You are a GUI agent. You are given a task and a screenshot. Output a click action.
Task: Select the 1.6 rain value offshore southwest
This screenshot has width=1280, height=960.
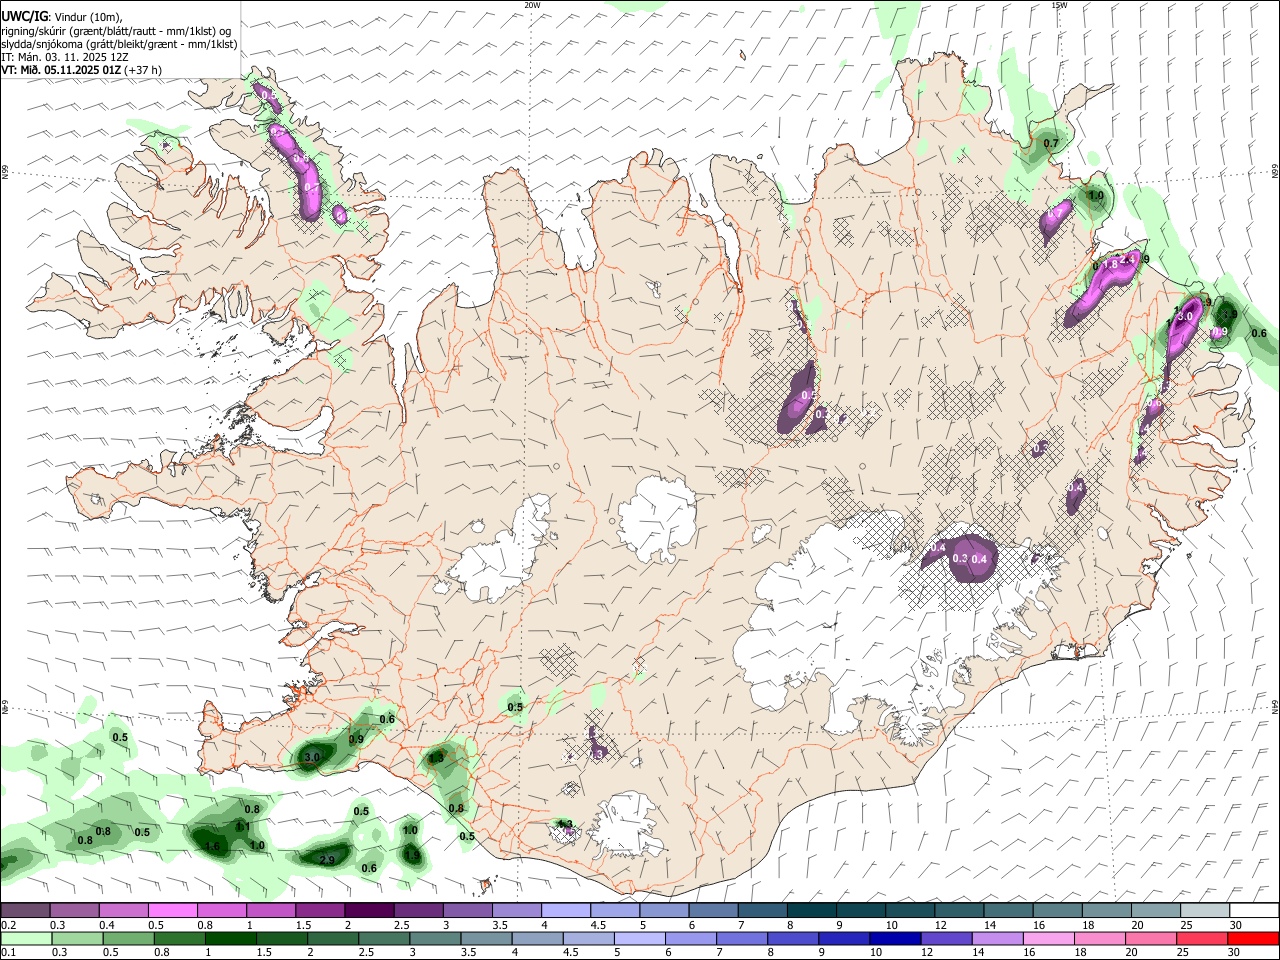point(212,846)
